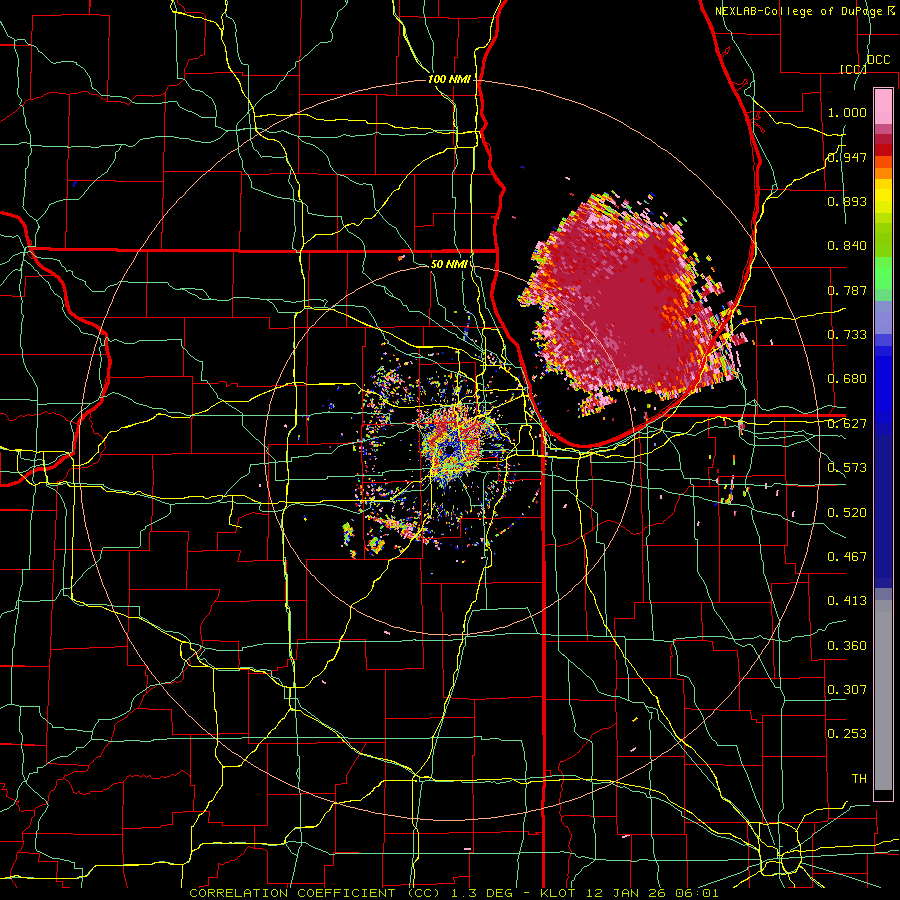
Task: Select the 0.787 scale value
Action: pos(847,290)
